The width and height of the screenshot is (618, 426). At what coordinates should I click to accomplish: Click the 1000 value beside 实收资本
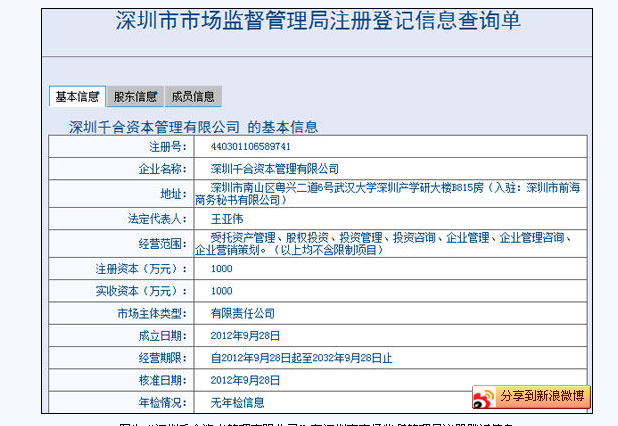pyautogui.click(x=221, y=290)
